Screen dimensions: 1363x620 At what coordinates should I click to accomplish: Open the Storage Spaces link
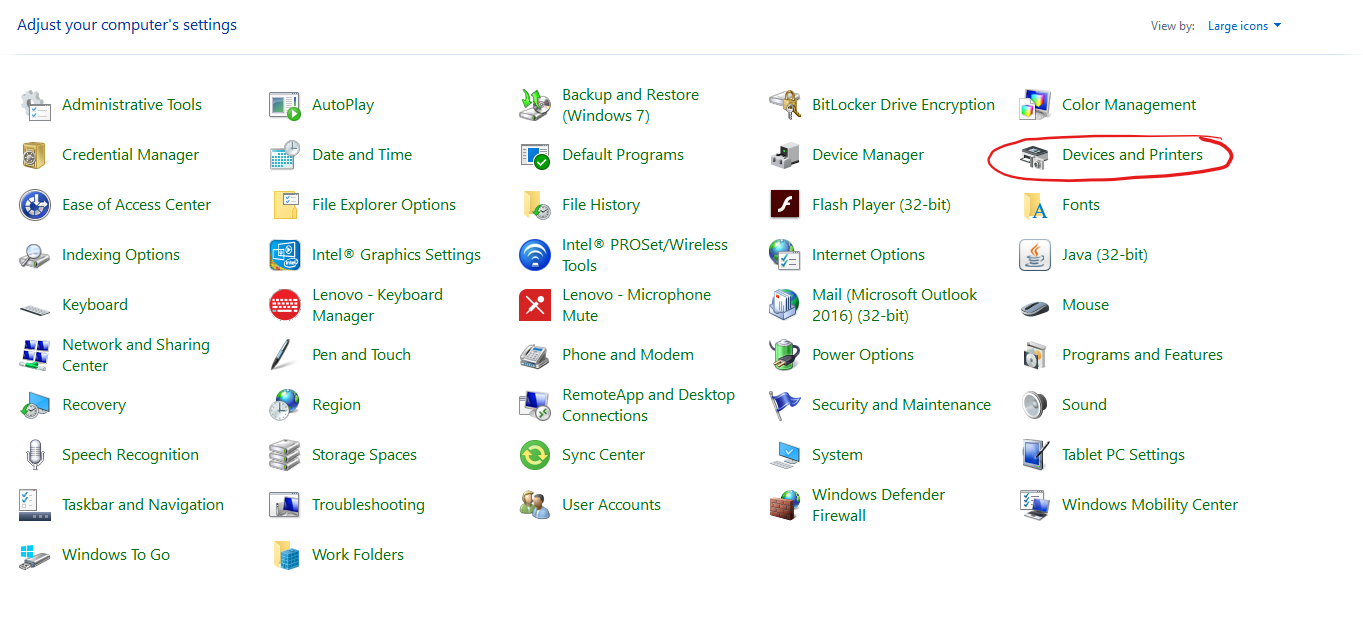(364, 455)
